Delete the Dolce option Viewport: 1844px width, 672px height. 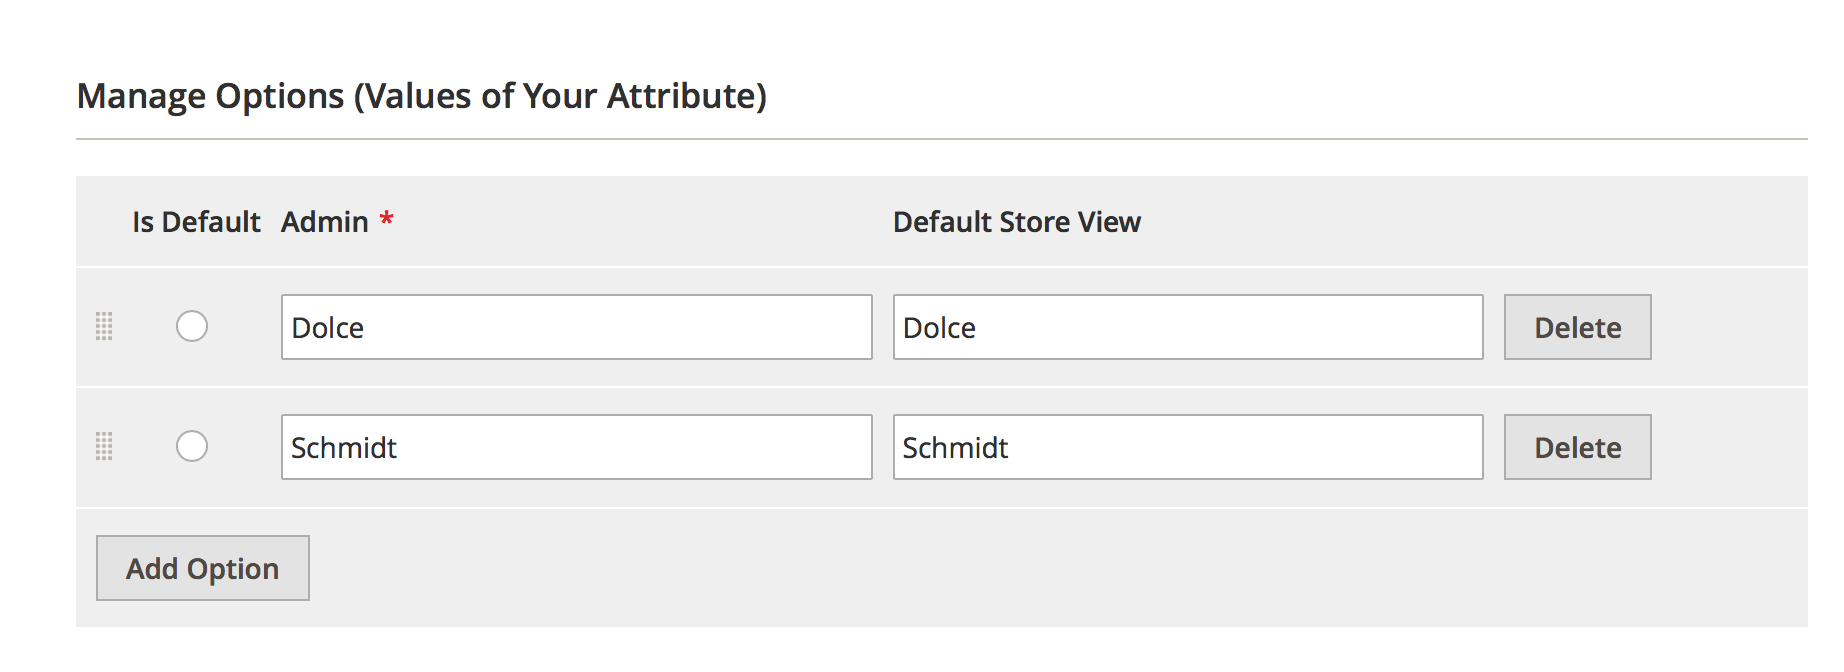pyautogui.click(x=1577, y=327)
